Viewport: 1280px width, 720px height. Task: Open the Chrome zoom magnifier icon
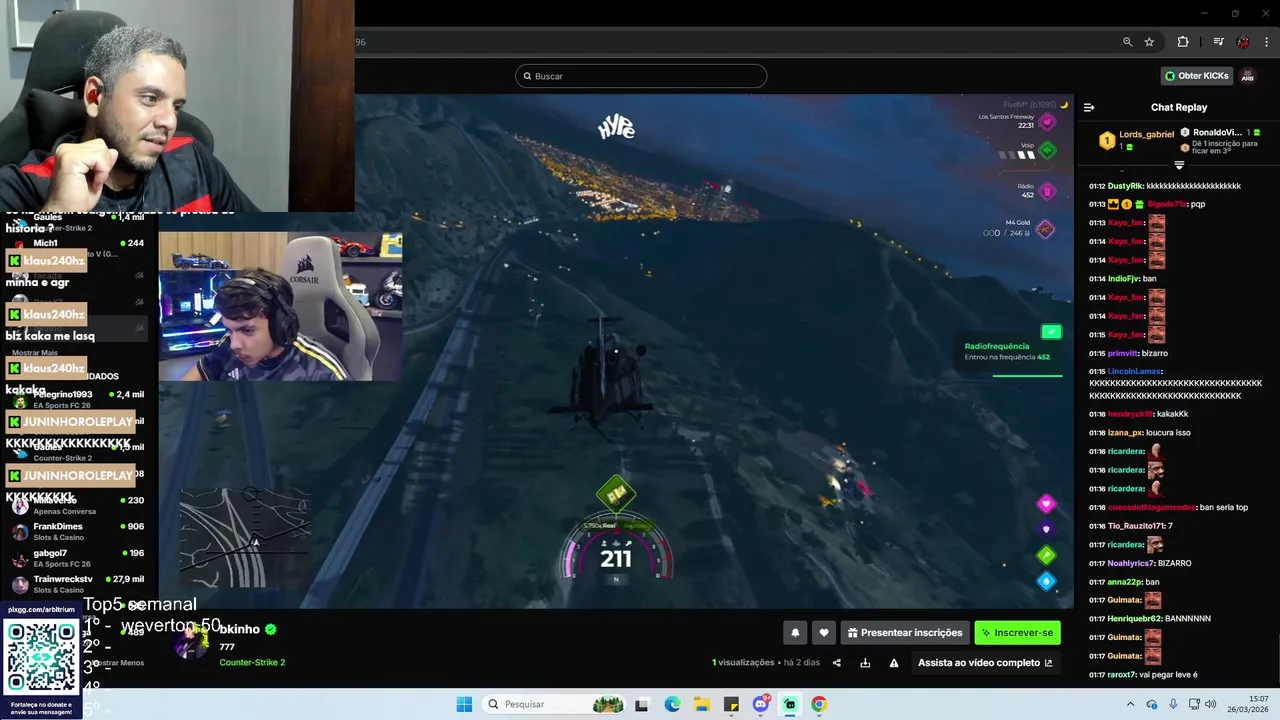click(1127, 42)
